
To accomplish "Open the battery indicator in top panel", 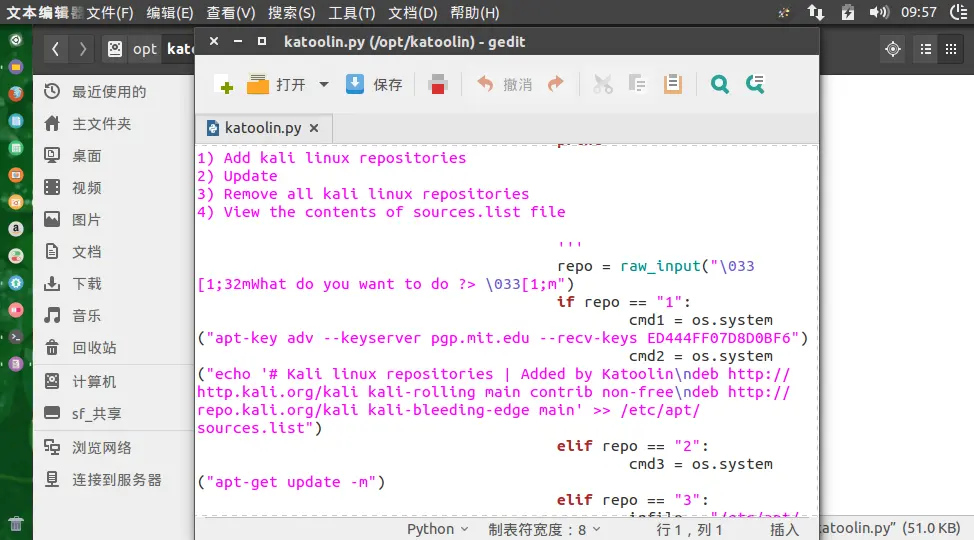I will pos(848,12).
